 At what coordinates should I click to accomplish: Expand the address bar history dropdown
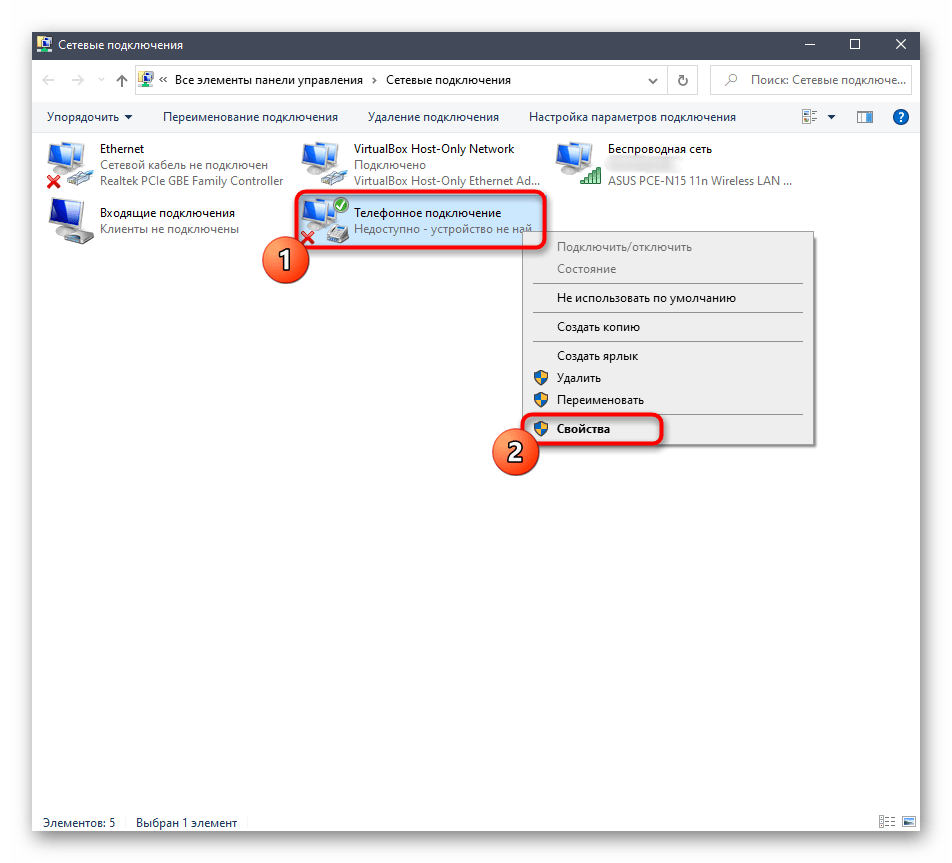655,80
